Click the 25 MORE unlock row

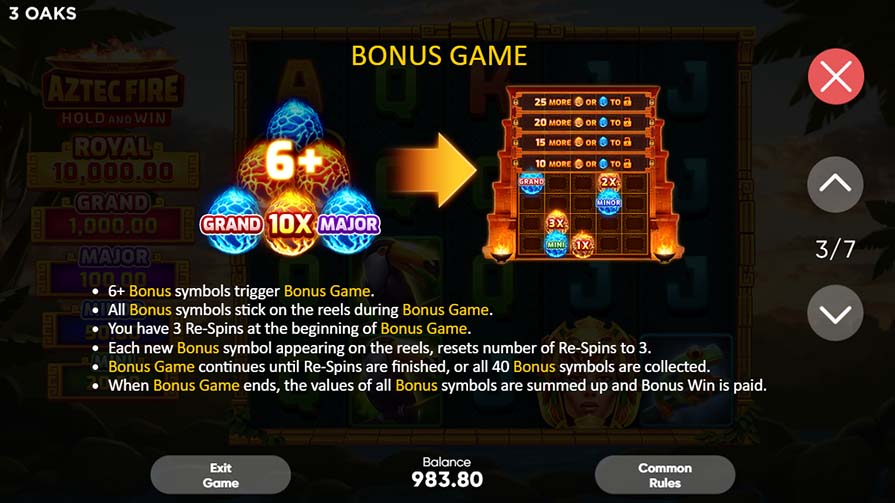[583, 102]
